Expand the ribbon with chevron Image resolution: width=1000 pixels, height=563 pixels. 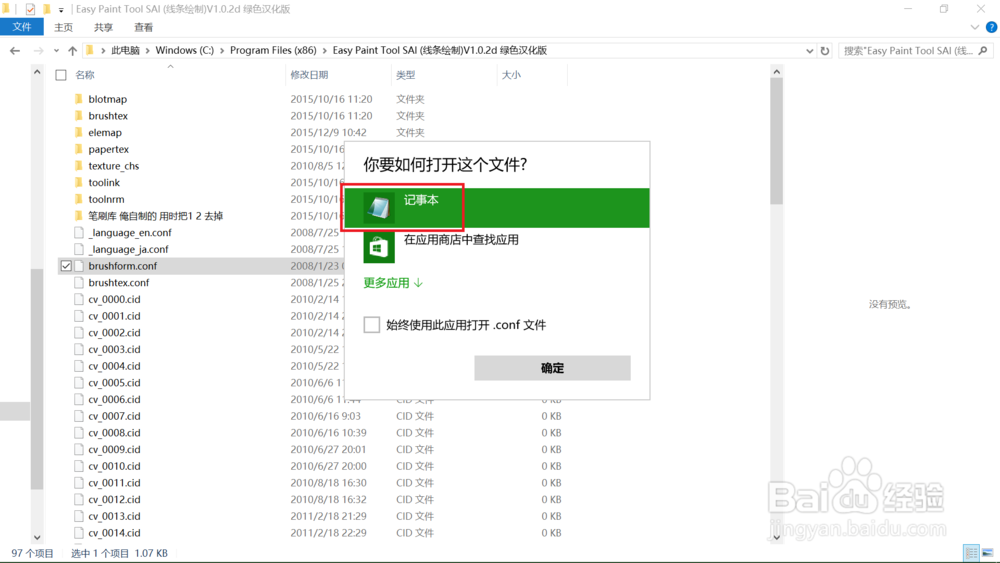(x=974, y=27)
